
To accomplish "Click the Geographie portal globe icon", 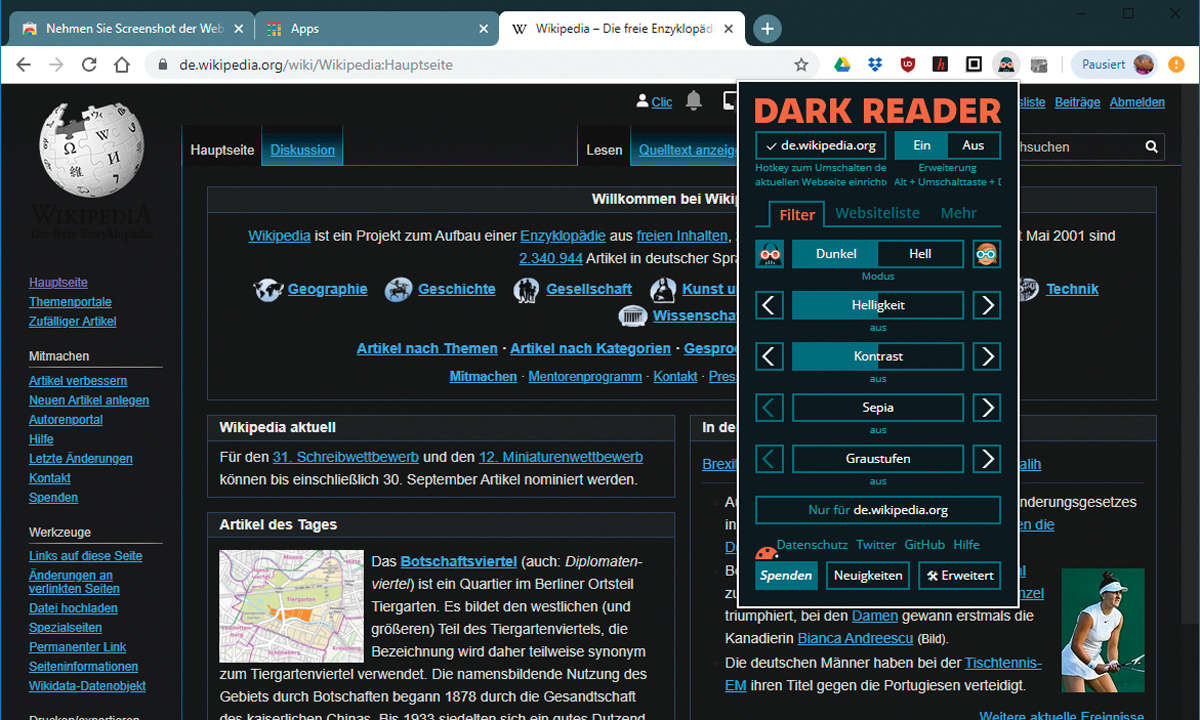I will [x=268, y=290].
